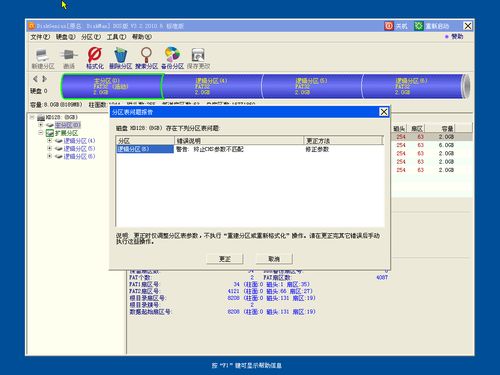Select the 逻辑分区(4) segment in the disk bar

[x=212, y=86]
